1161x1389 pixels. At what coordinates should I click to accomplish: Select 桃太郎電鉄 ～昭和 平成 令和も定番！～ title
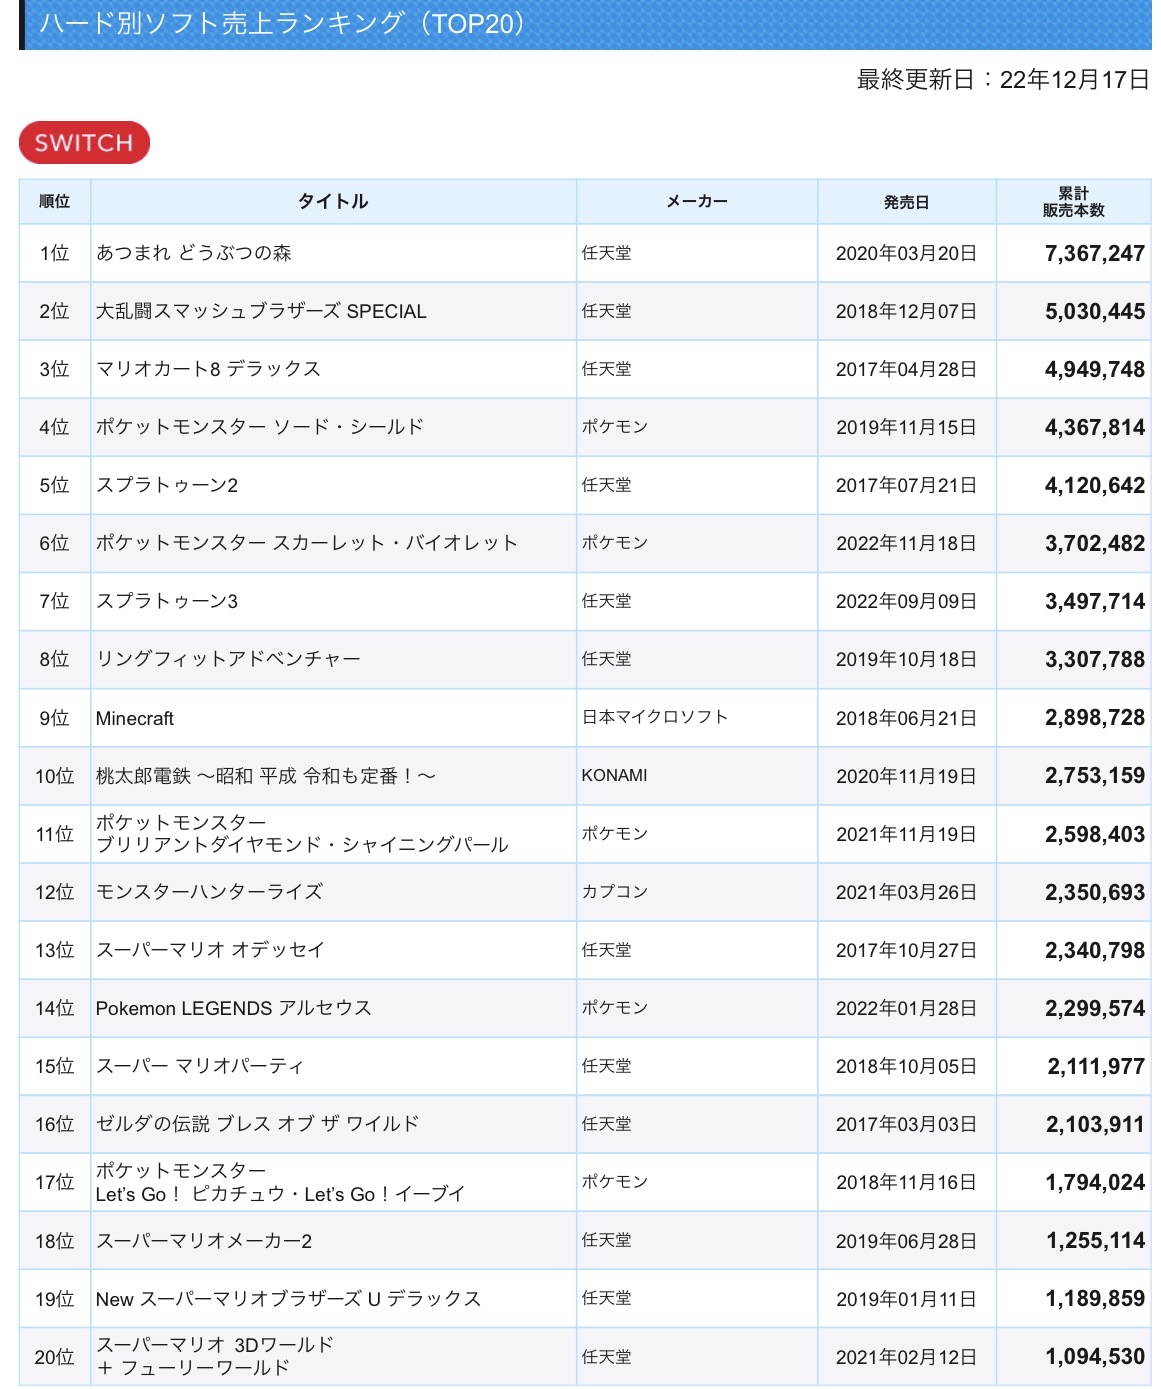266,776
